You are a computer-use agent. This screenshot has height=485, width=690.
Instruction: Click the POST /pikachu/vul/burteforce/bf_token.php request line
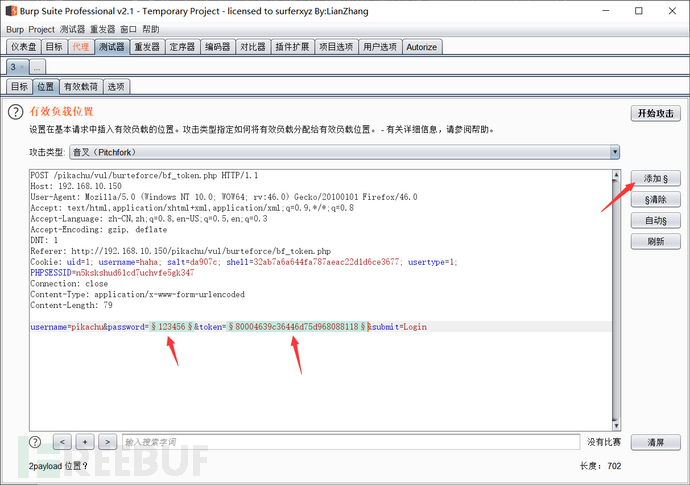pyautogui.click(x=144, y=175)
